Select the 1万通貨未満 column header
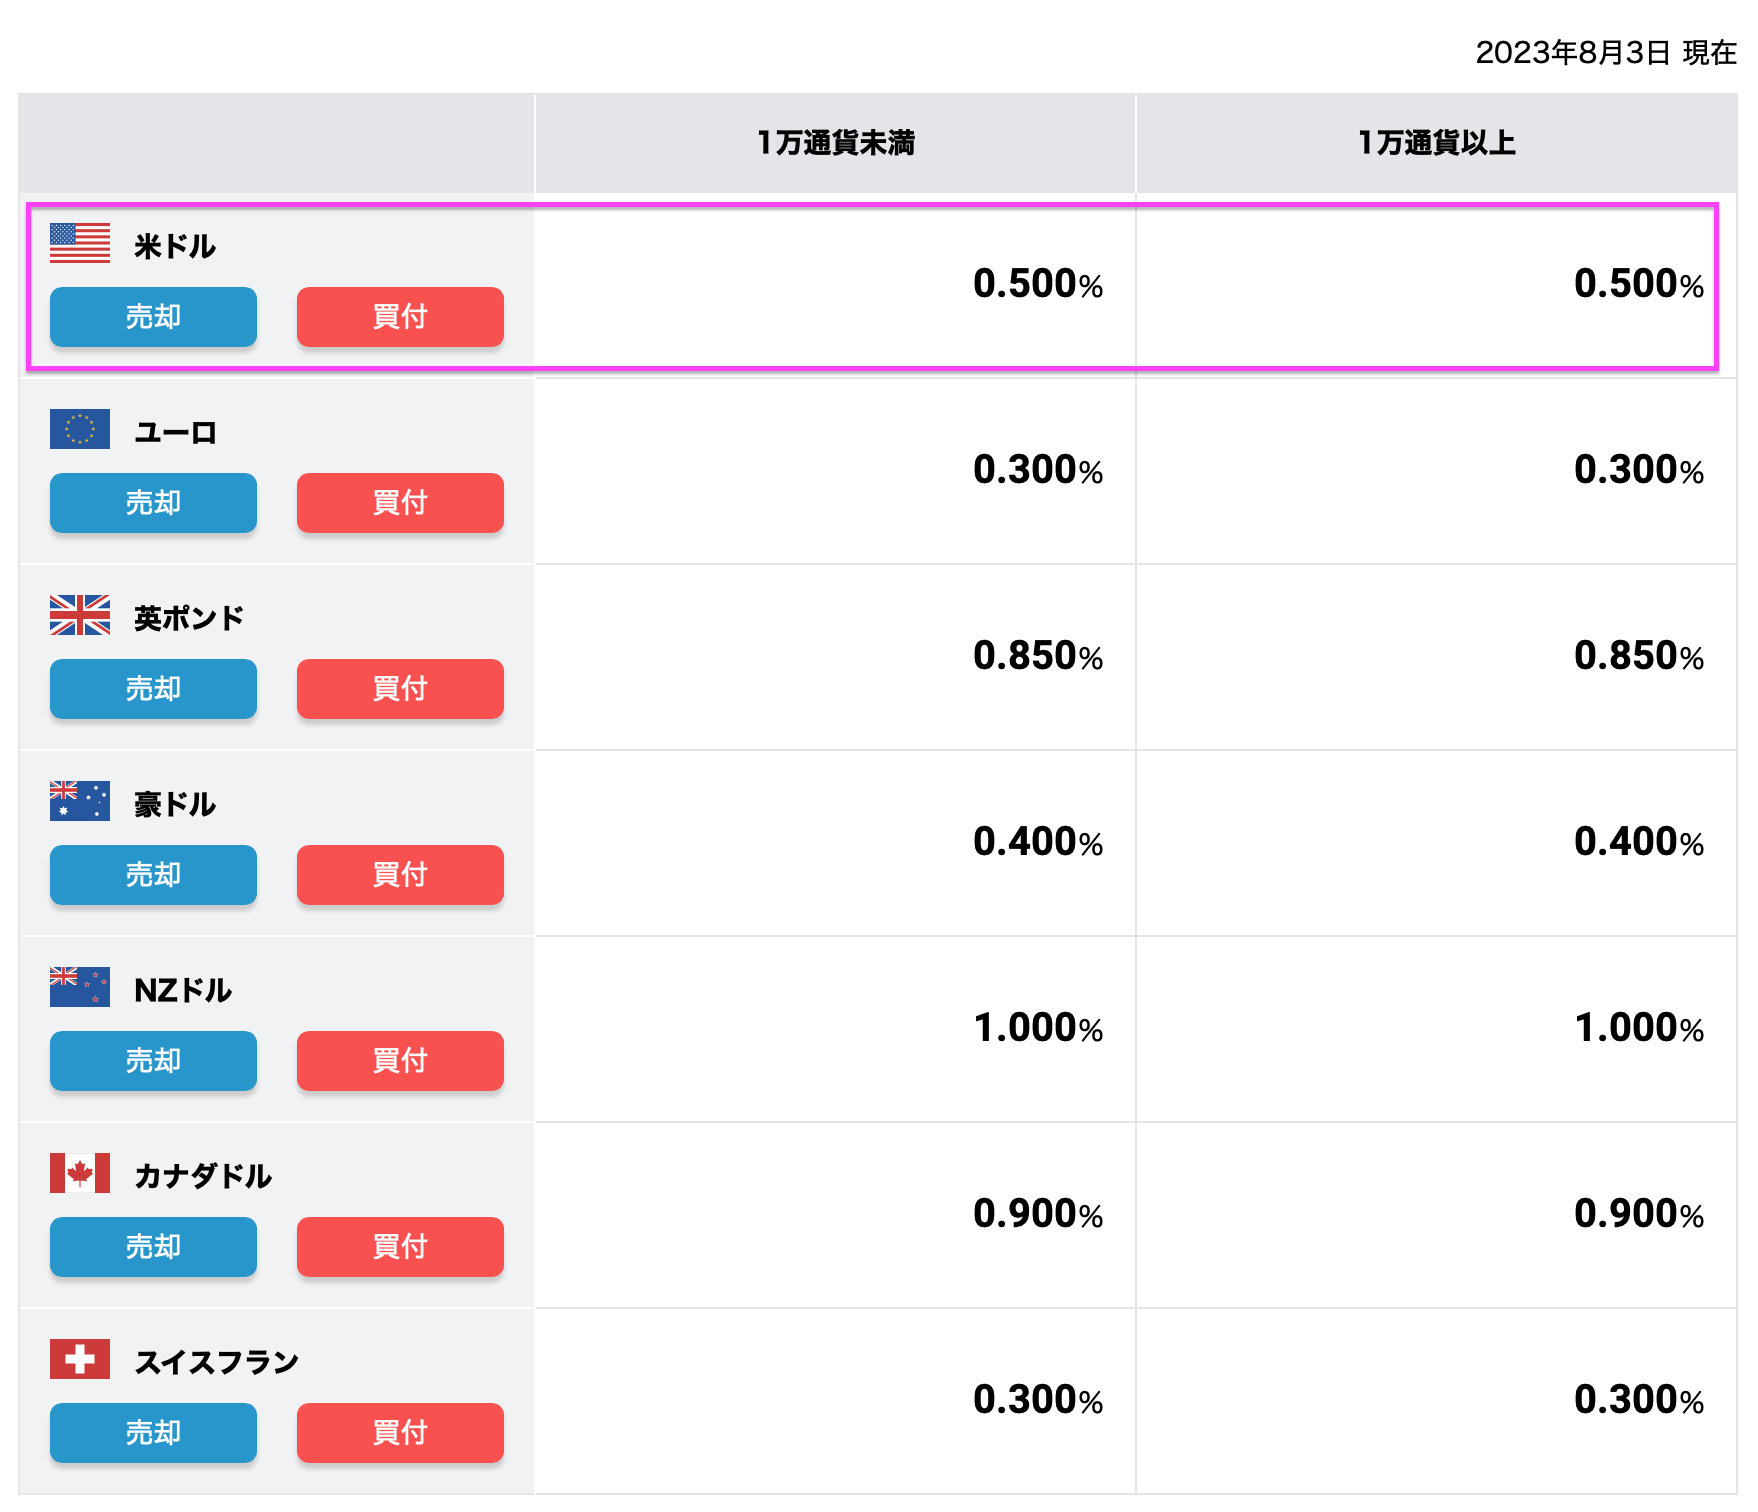This screenshot has height=1512, width=1758. [x=834, y=142]
